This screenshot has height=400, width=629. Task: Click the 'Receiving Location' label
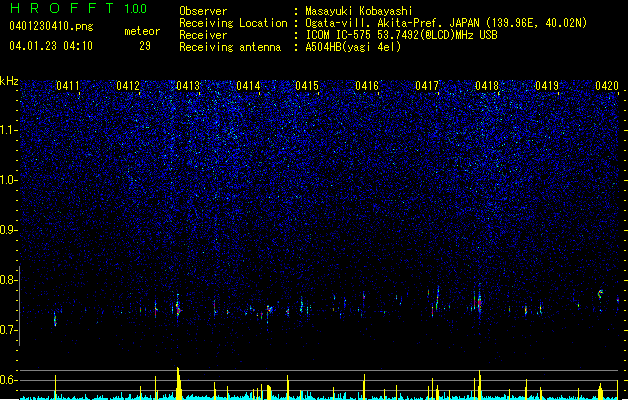click(233, 23)
